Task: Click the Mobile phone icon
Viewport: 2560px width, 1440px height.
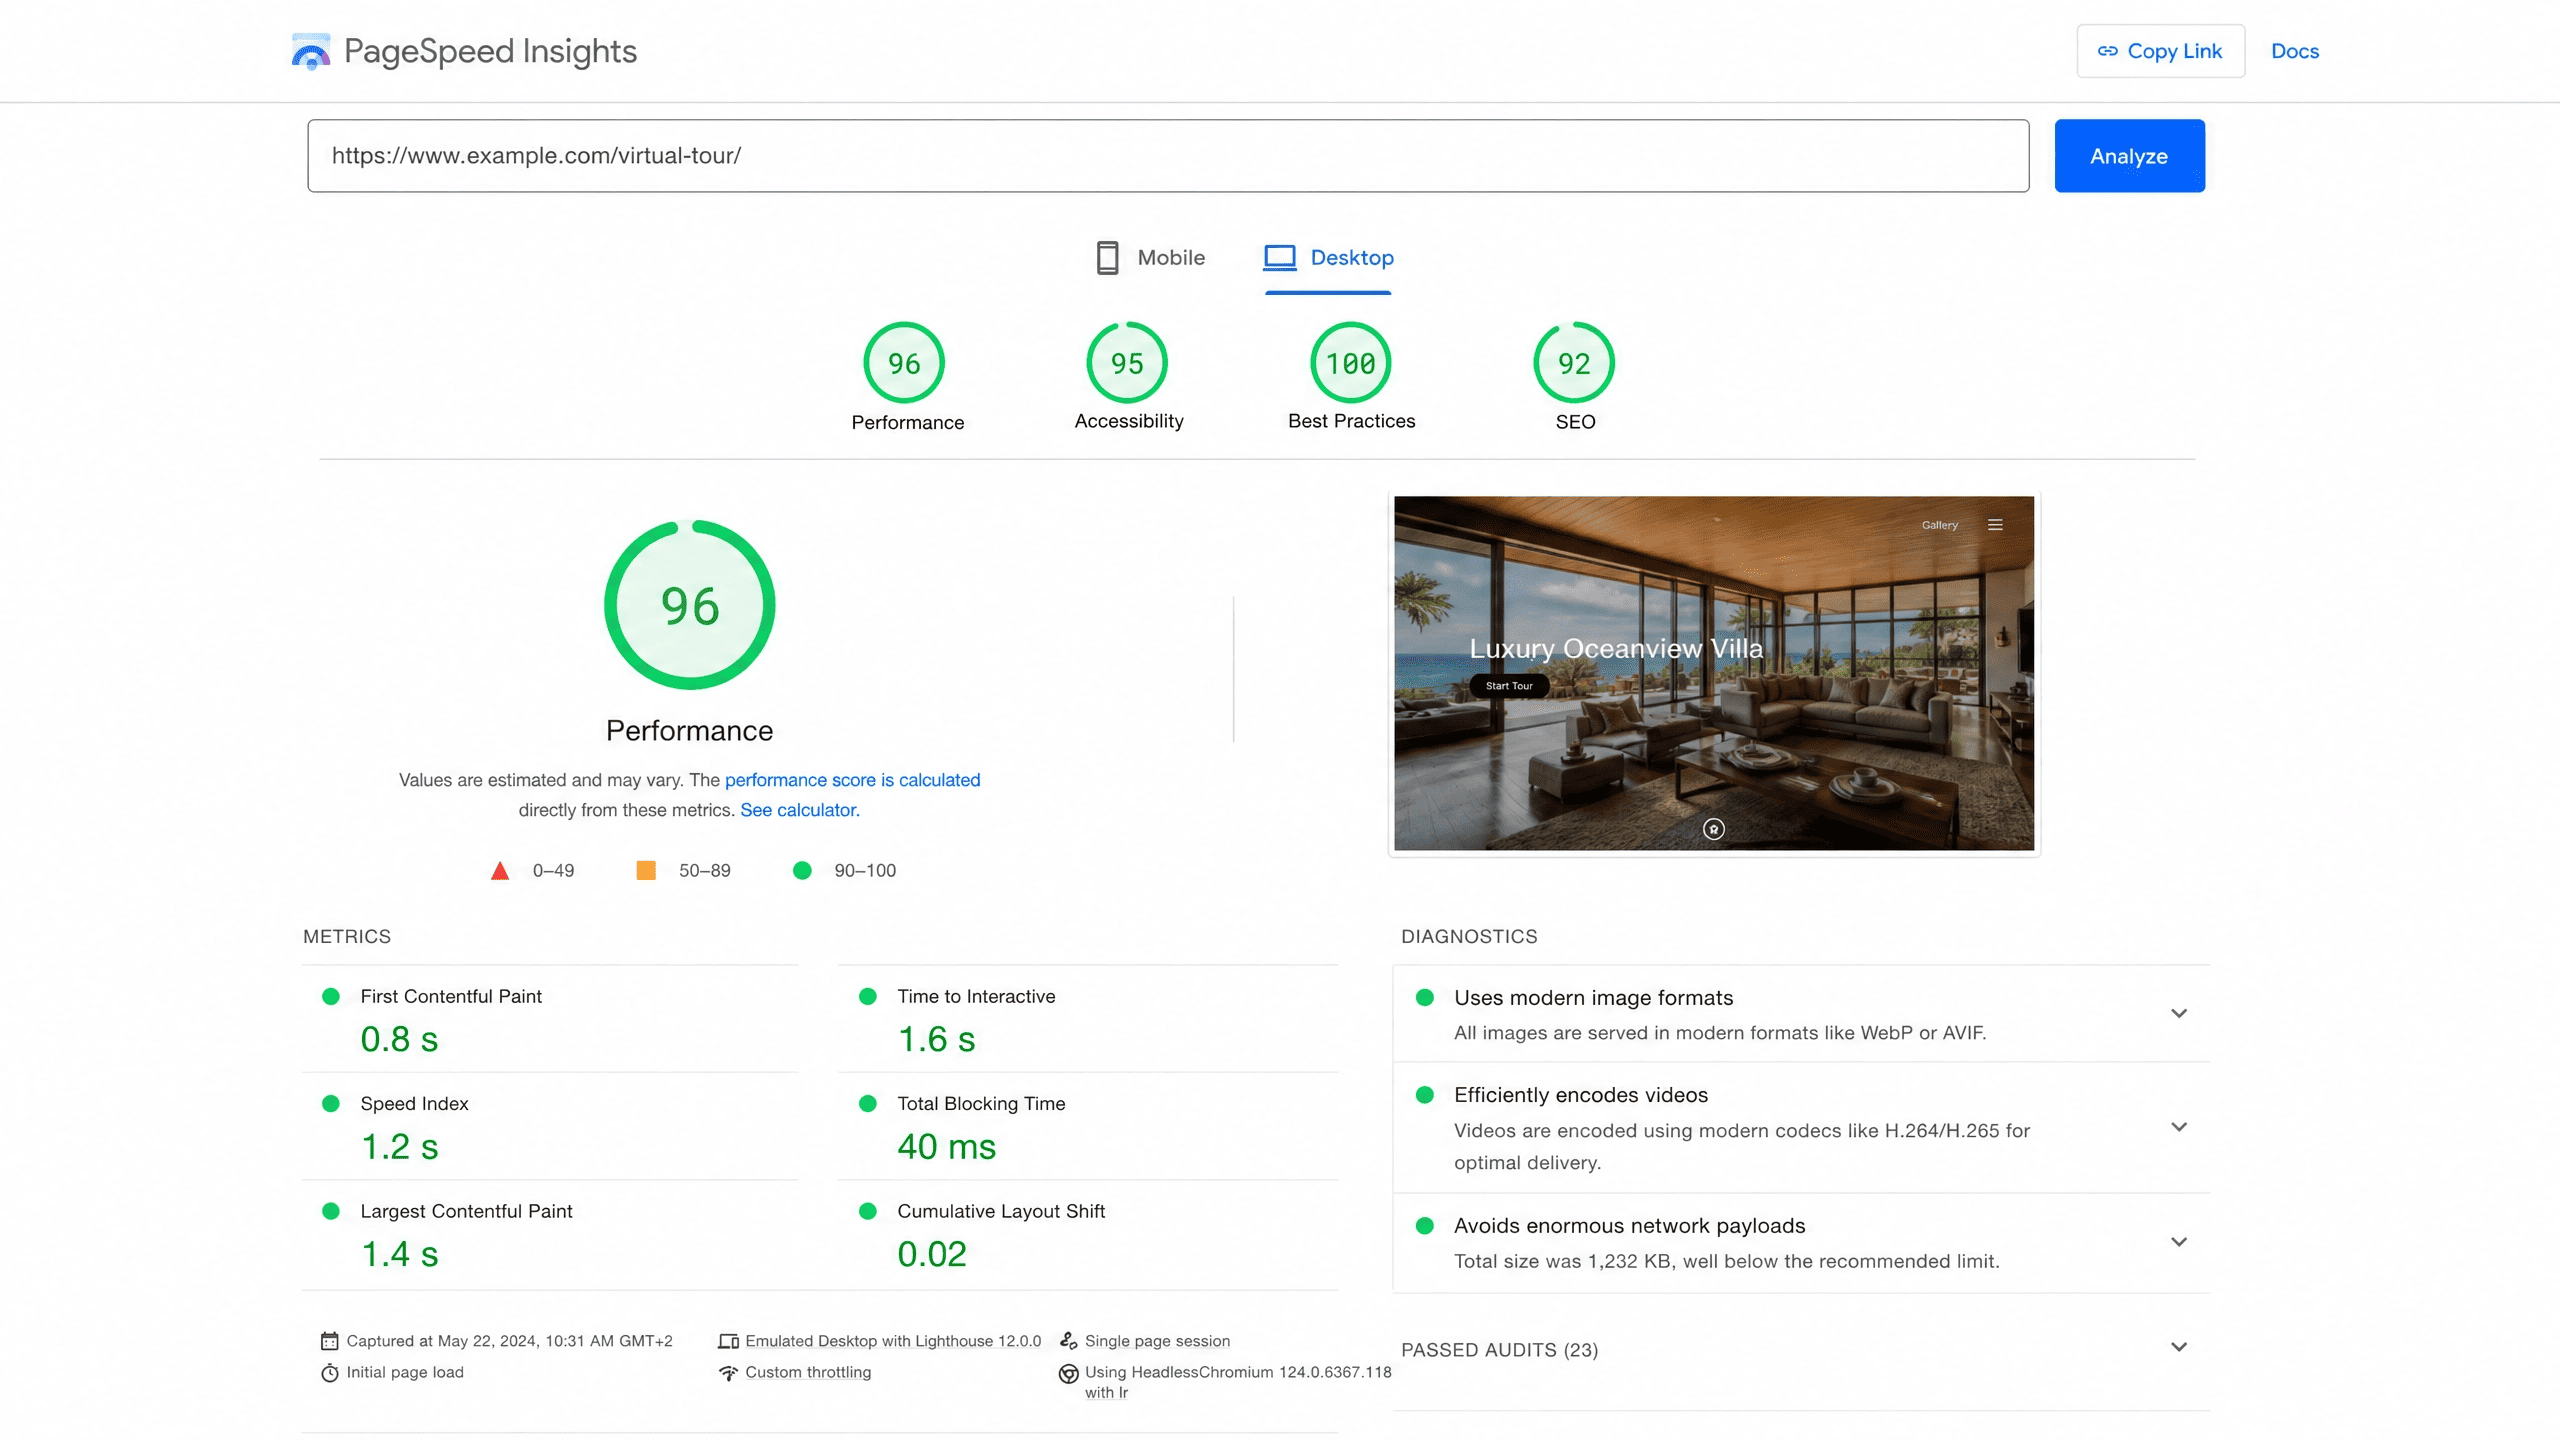Action: pyautogui.click(x=1107, y=258)
